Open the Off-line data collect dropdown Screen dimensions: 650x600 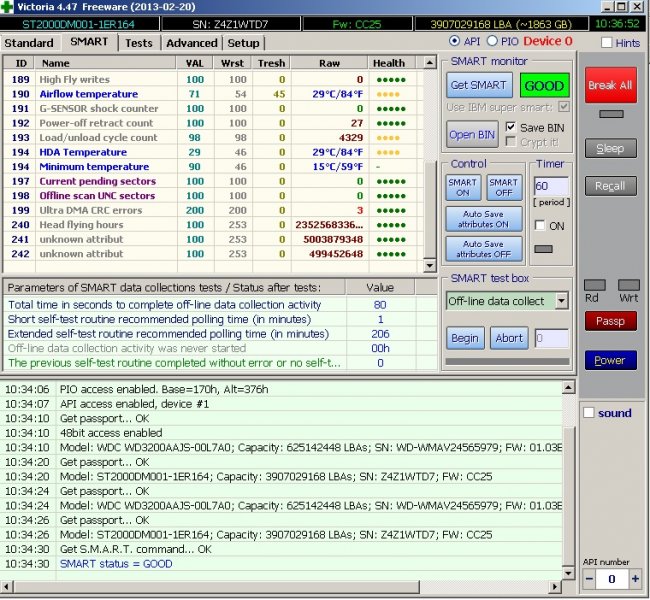point(560,300)
